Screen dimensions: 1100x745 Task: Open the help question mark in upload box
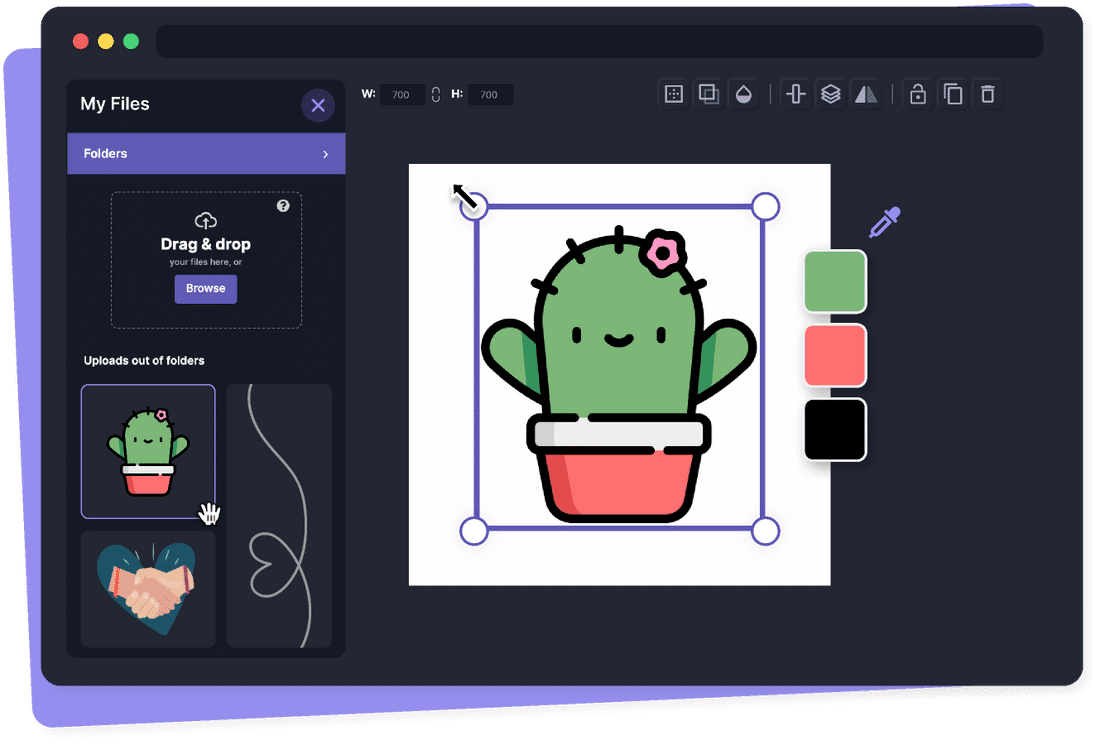pos(283,205)
